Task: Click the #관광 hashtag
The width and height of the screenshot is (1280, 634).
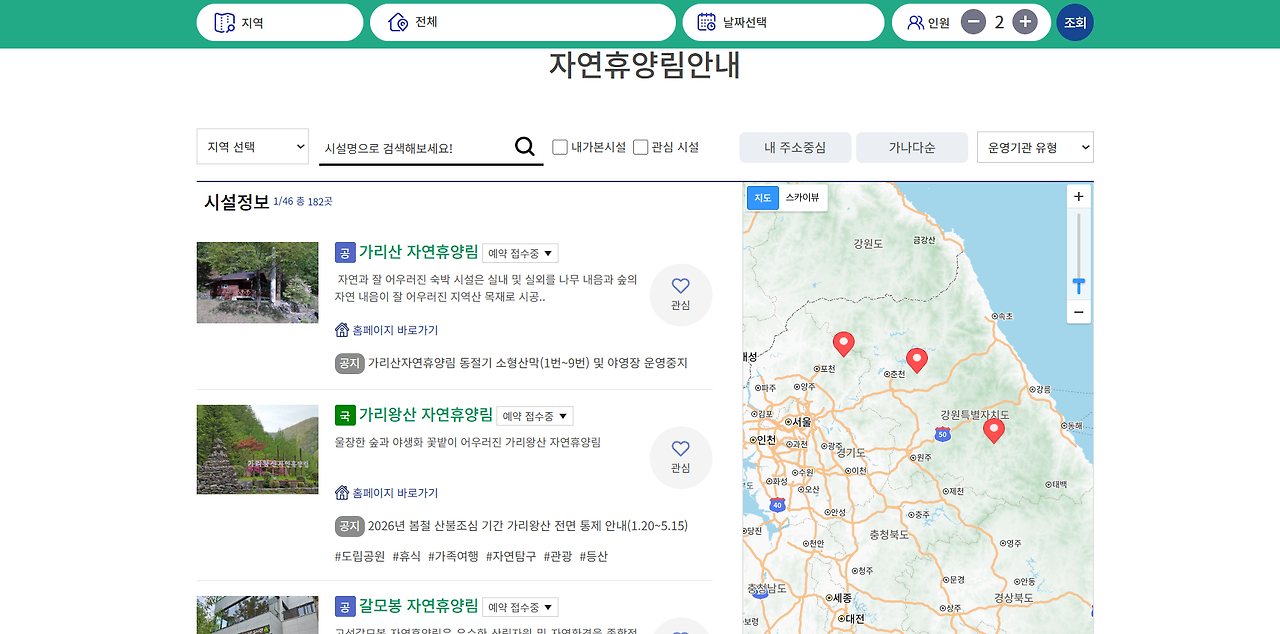Action: click(x=558, y=556)
